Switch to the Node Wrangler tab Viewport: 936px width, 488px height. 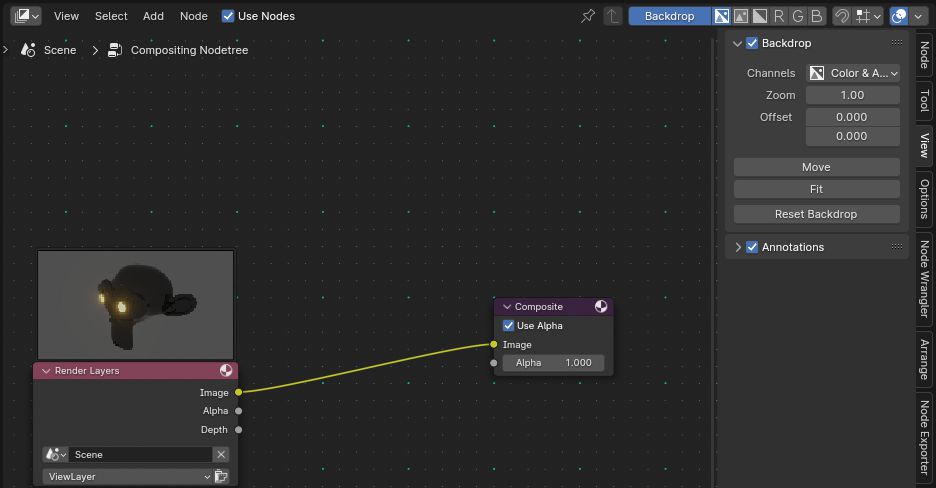point(924,280)
